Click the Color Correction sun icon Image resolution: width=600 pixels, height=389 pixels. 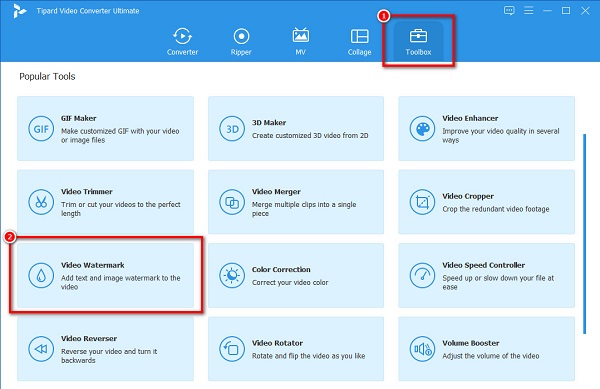[x=232, y=275]
